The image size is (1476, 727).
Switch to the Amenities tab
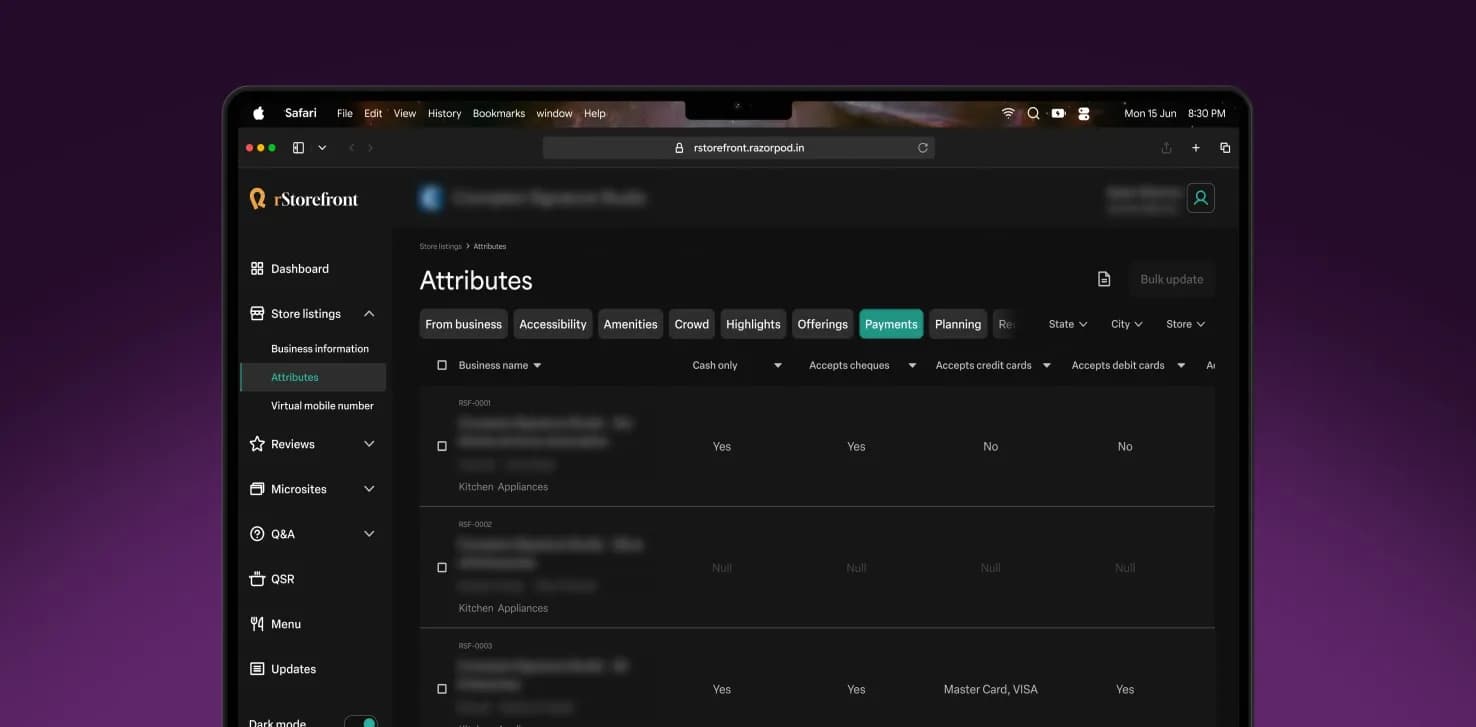(x=631, y=324)
